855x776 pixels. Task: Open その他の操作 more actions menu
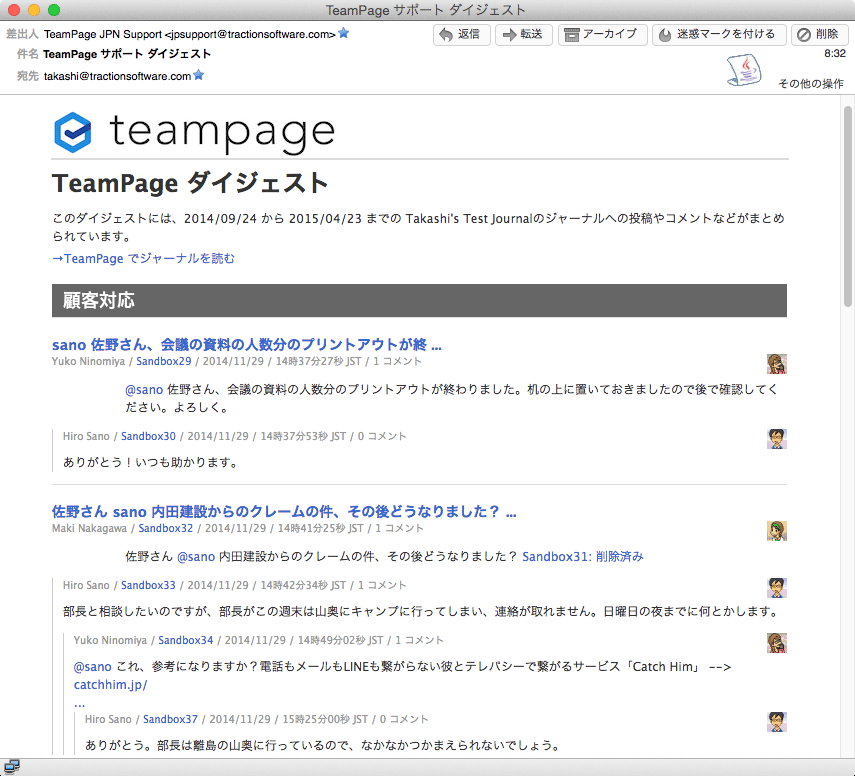point(811,84)
